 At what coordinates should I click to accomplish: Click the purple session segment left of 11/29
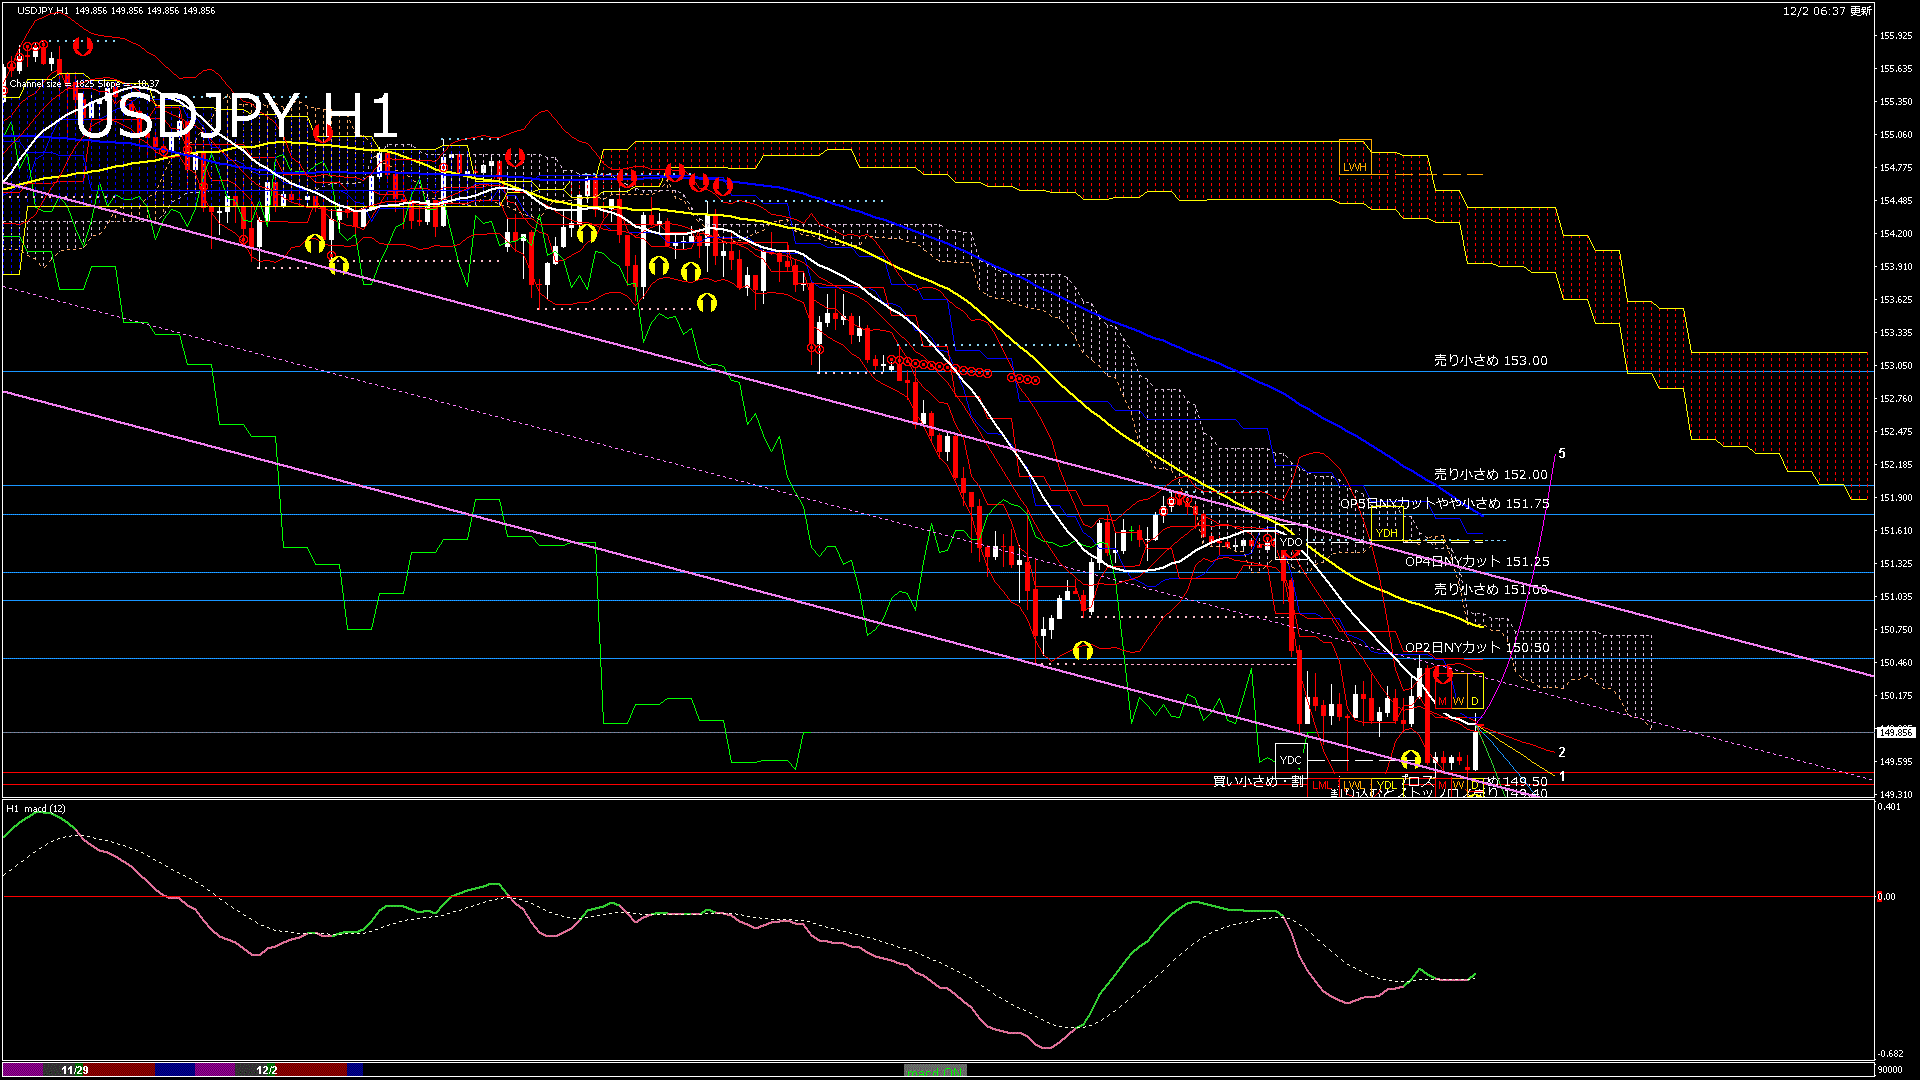point(25,1070)
